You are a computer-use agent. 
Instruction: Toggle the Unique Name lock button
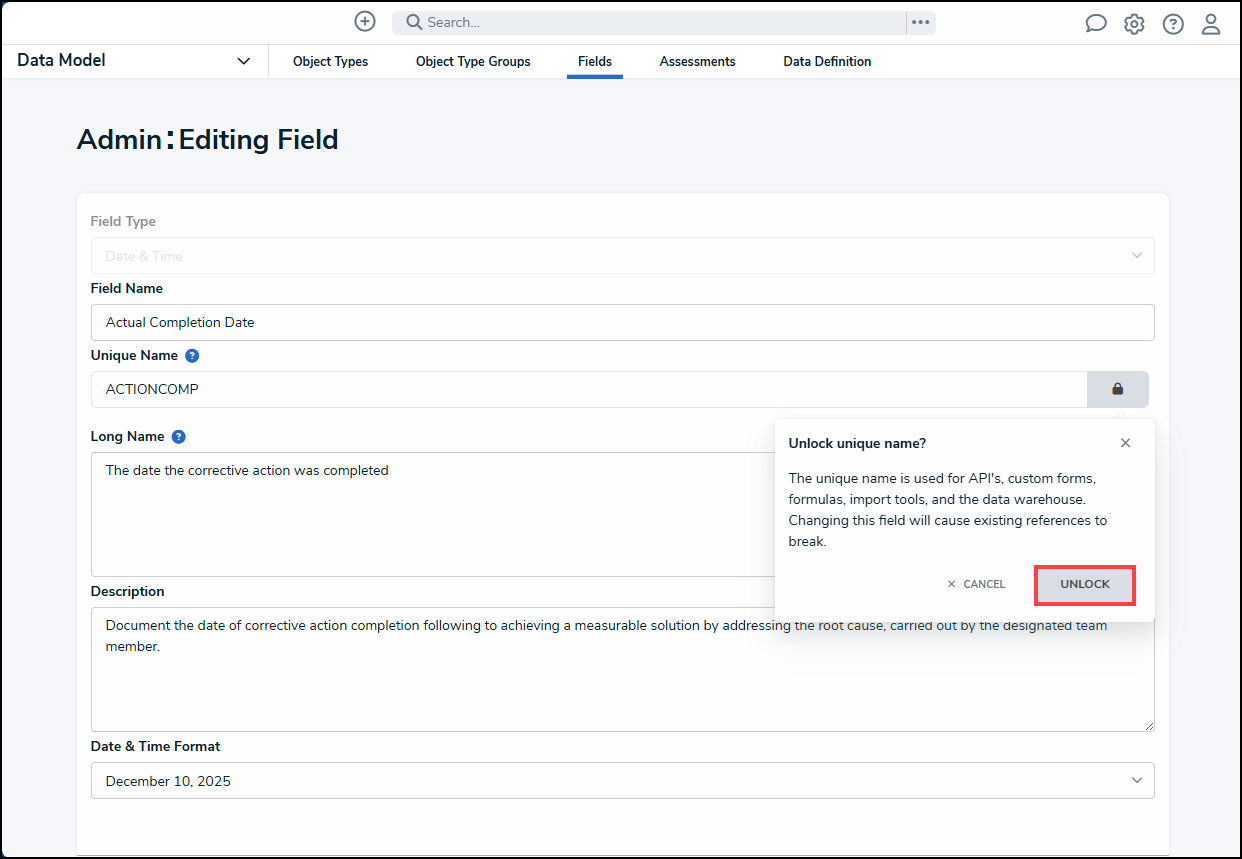tap(1117, 389)
